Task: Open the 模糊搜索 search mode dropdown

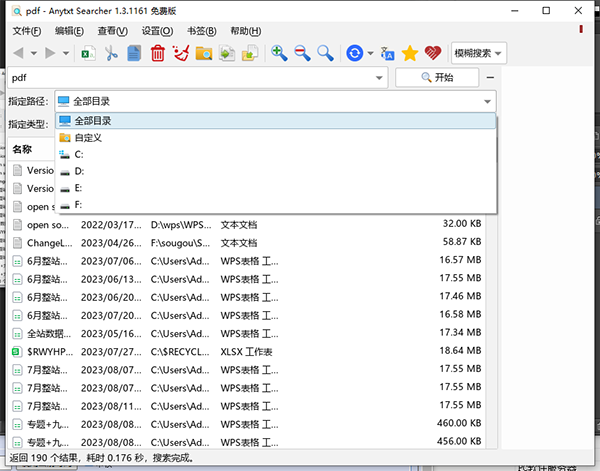Action: [479, 53]
